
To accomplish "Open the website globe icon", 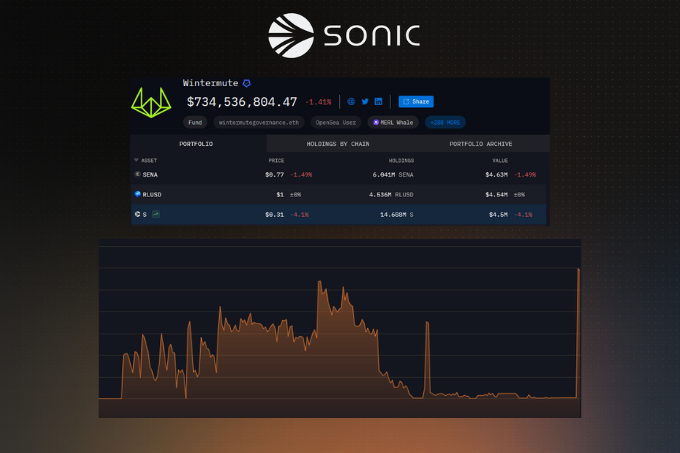I will tap(351, 101).
